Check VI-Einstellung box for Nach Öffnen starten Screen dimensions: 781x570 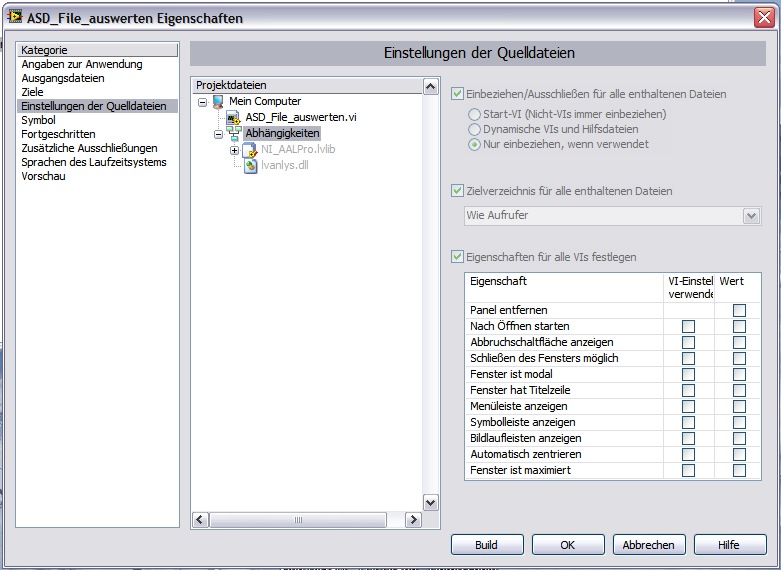point(688,326)
